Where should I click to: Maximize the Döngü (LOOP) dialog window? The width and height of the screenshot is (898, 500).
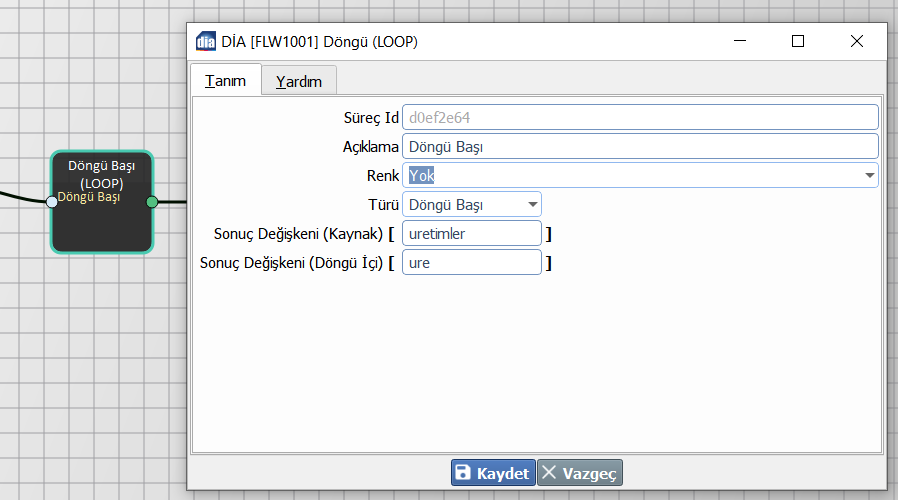[x=798, y=42]
